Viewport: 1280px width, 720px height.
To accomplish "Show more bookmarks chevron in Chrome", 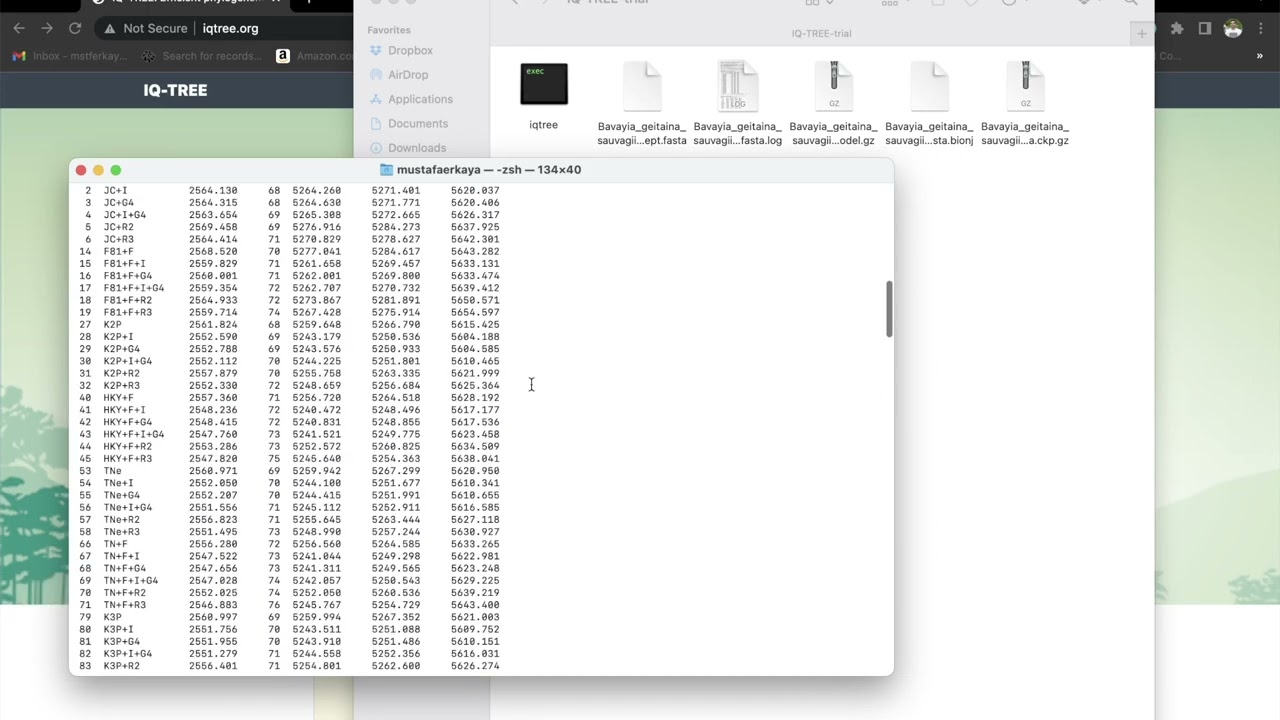I will [x=1260, y=56].
